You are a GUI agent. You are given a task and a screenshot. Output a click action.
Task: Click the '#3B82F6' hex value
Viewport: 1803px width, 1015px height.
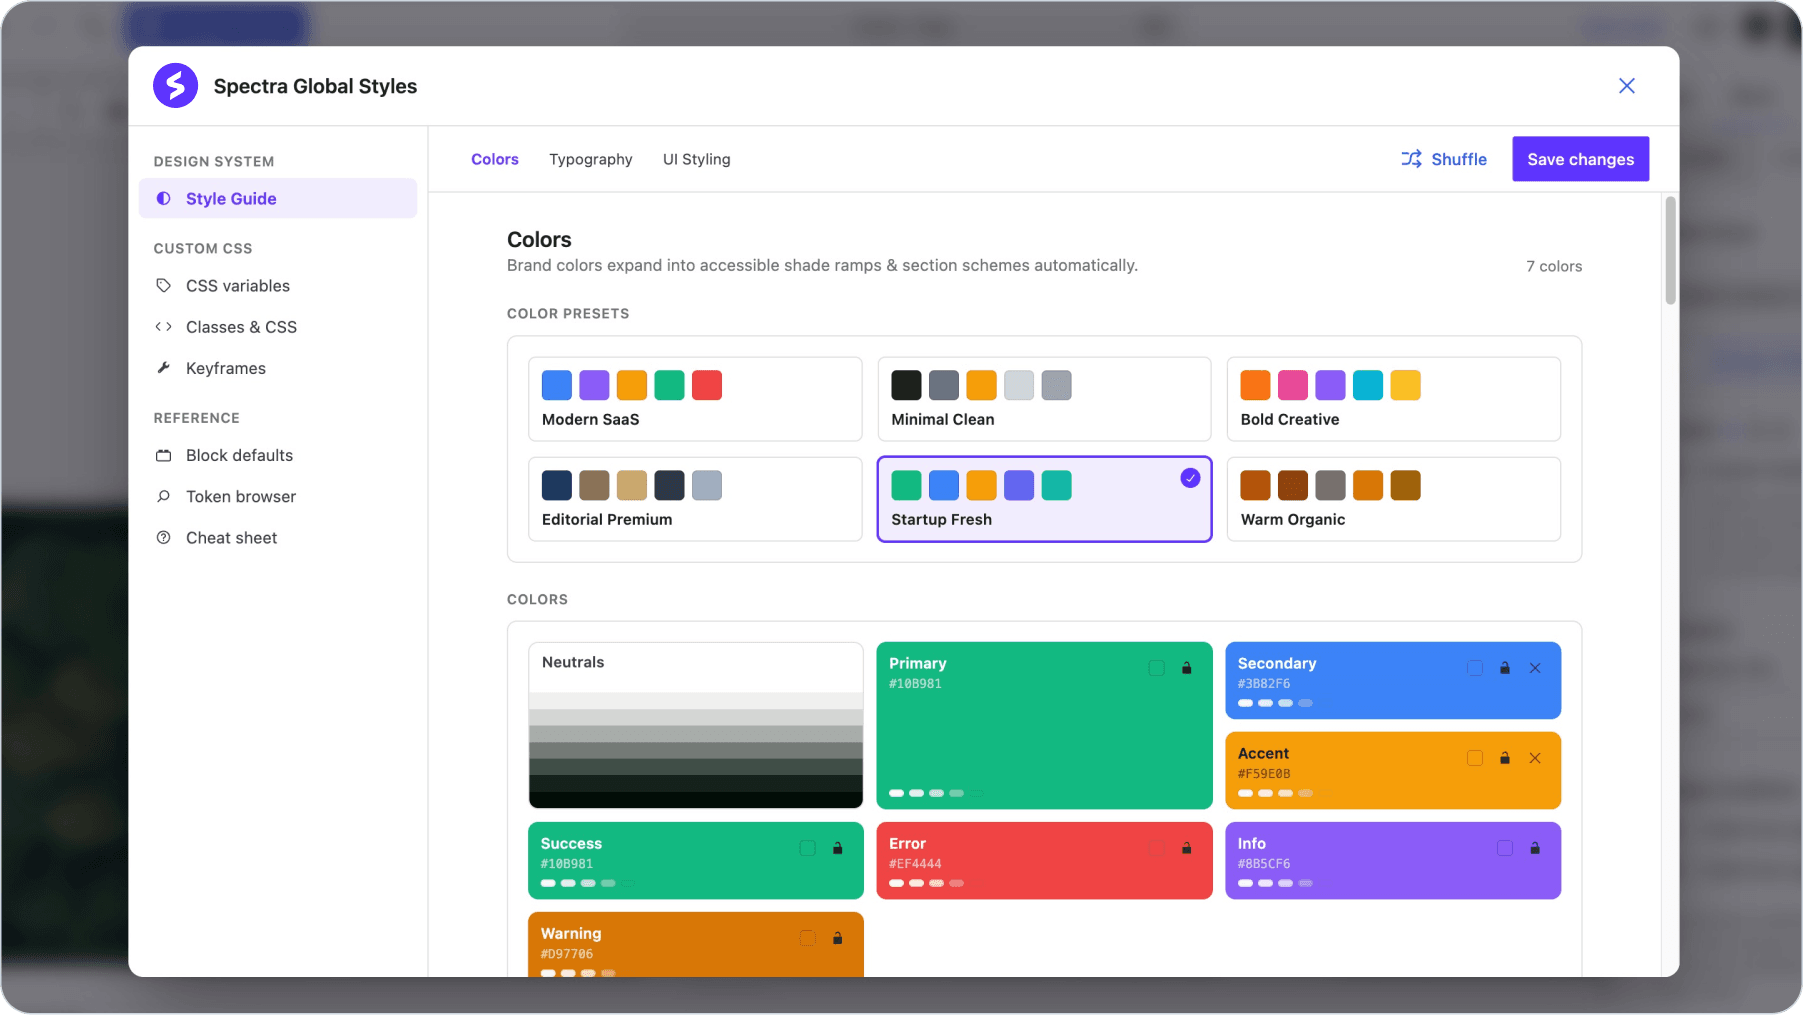click(1264, 684)
